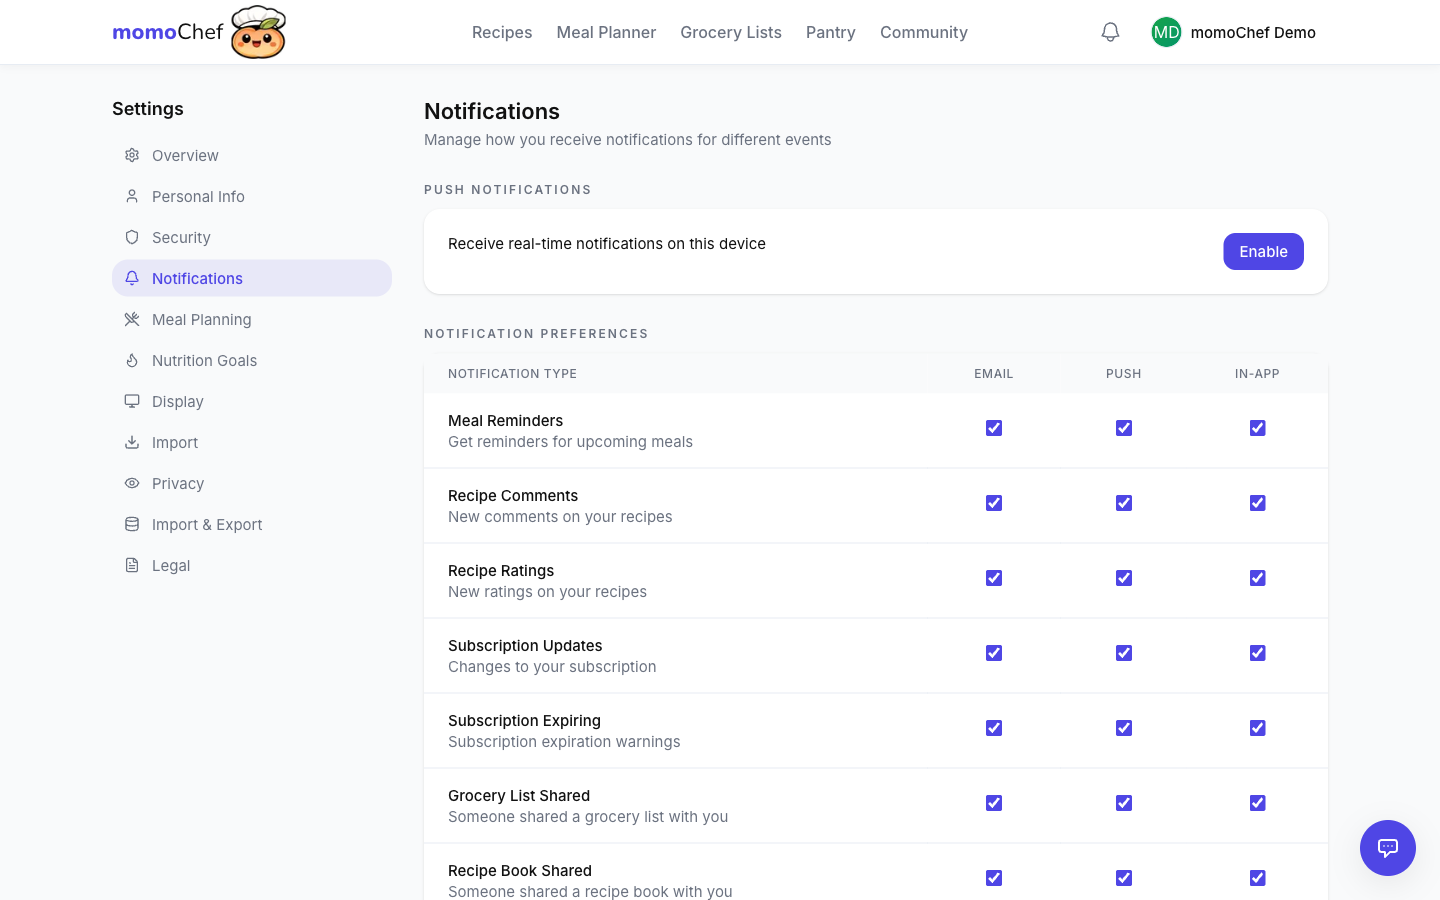Click the Import & Export database icon
1440x900 pixels.
[x=132, y=524]
